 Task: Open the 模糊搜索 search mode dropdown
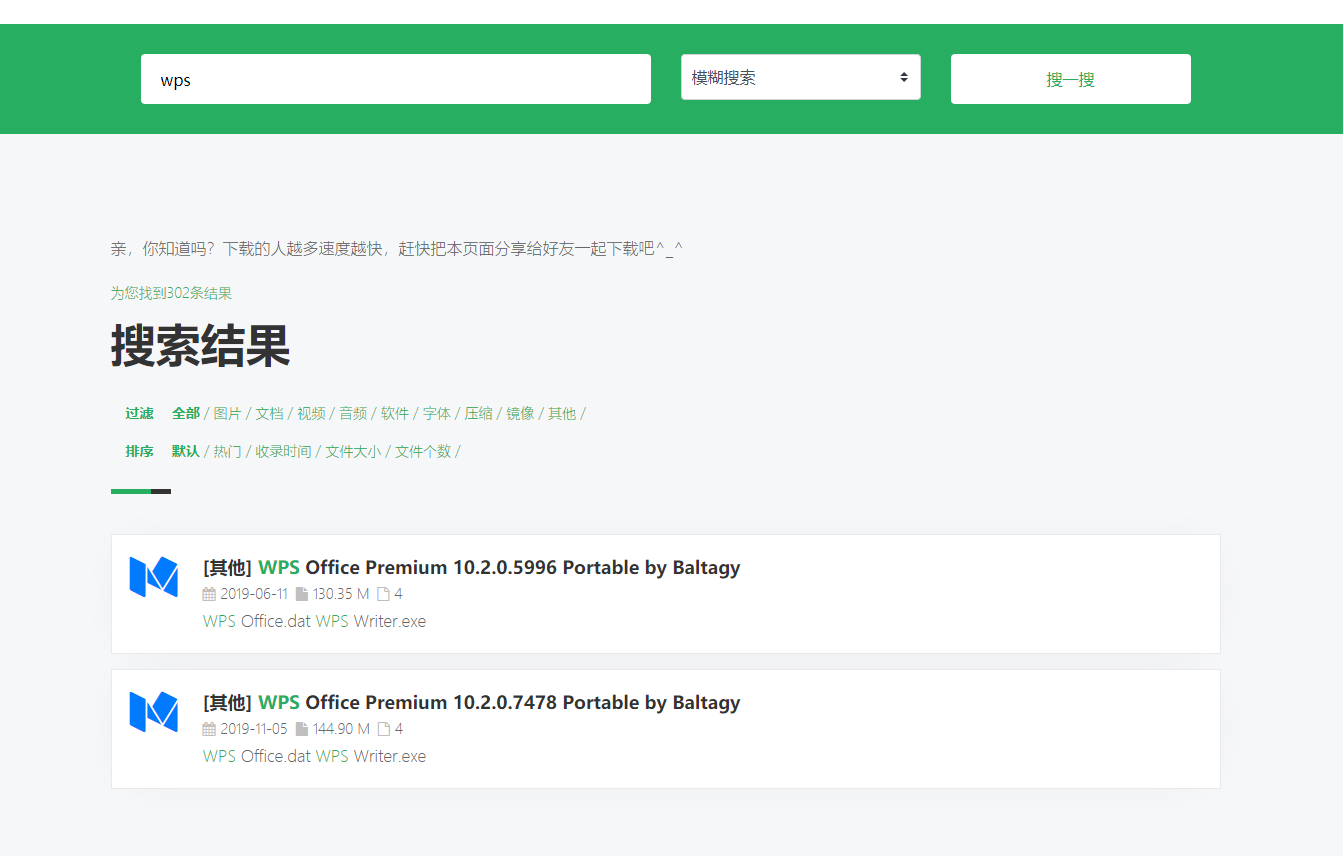[800, 78]
